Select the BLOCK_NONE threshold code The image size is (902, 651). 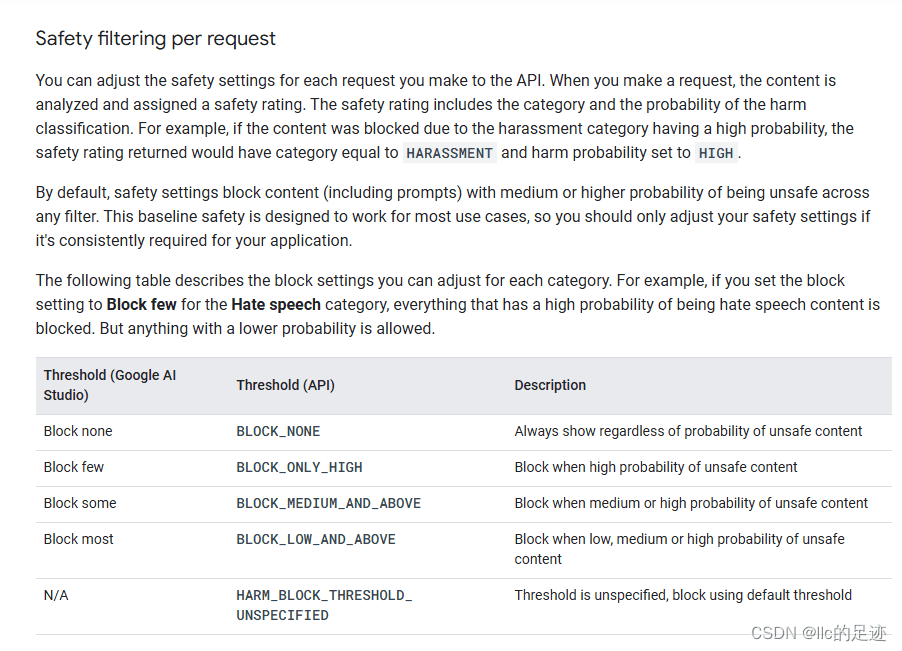click(x=278, y=431)
